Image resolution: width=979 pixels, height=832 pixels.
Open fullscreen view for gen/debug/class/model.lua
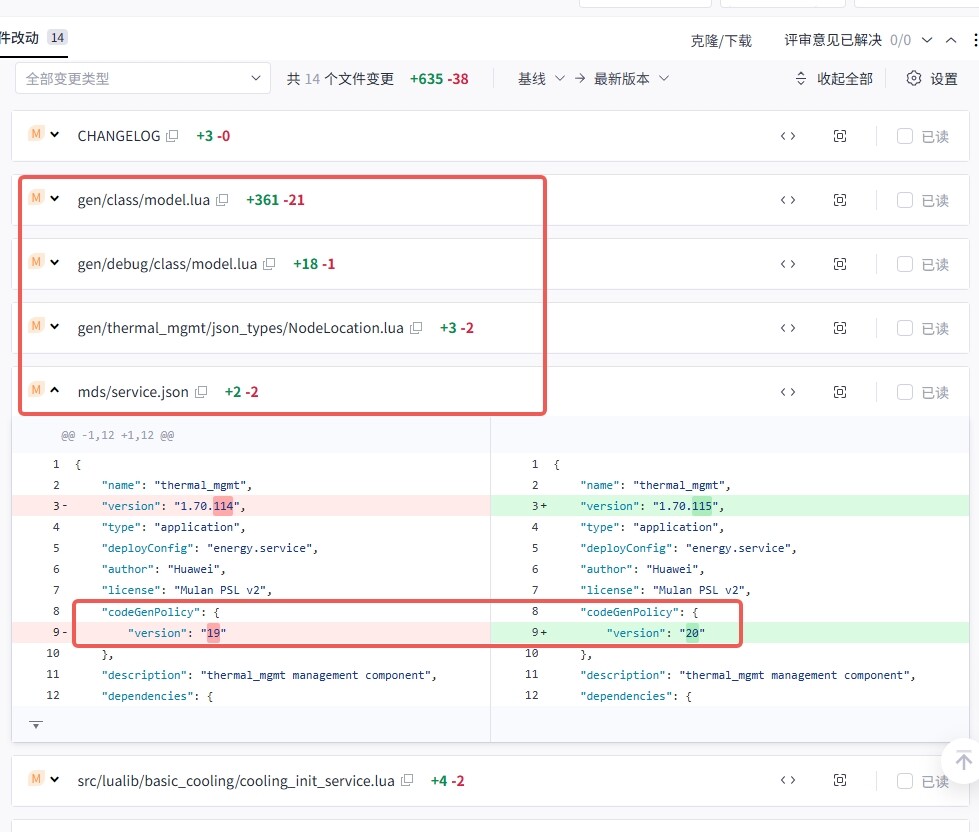coord(840,264)
